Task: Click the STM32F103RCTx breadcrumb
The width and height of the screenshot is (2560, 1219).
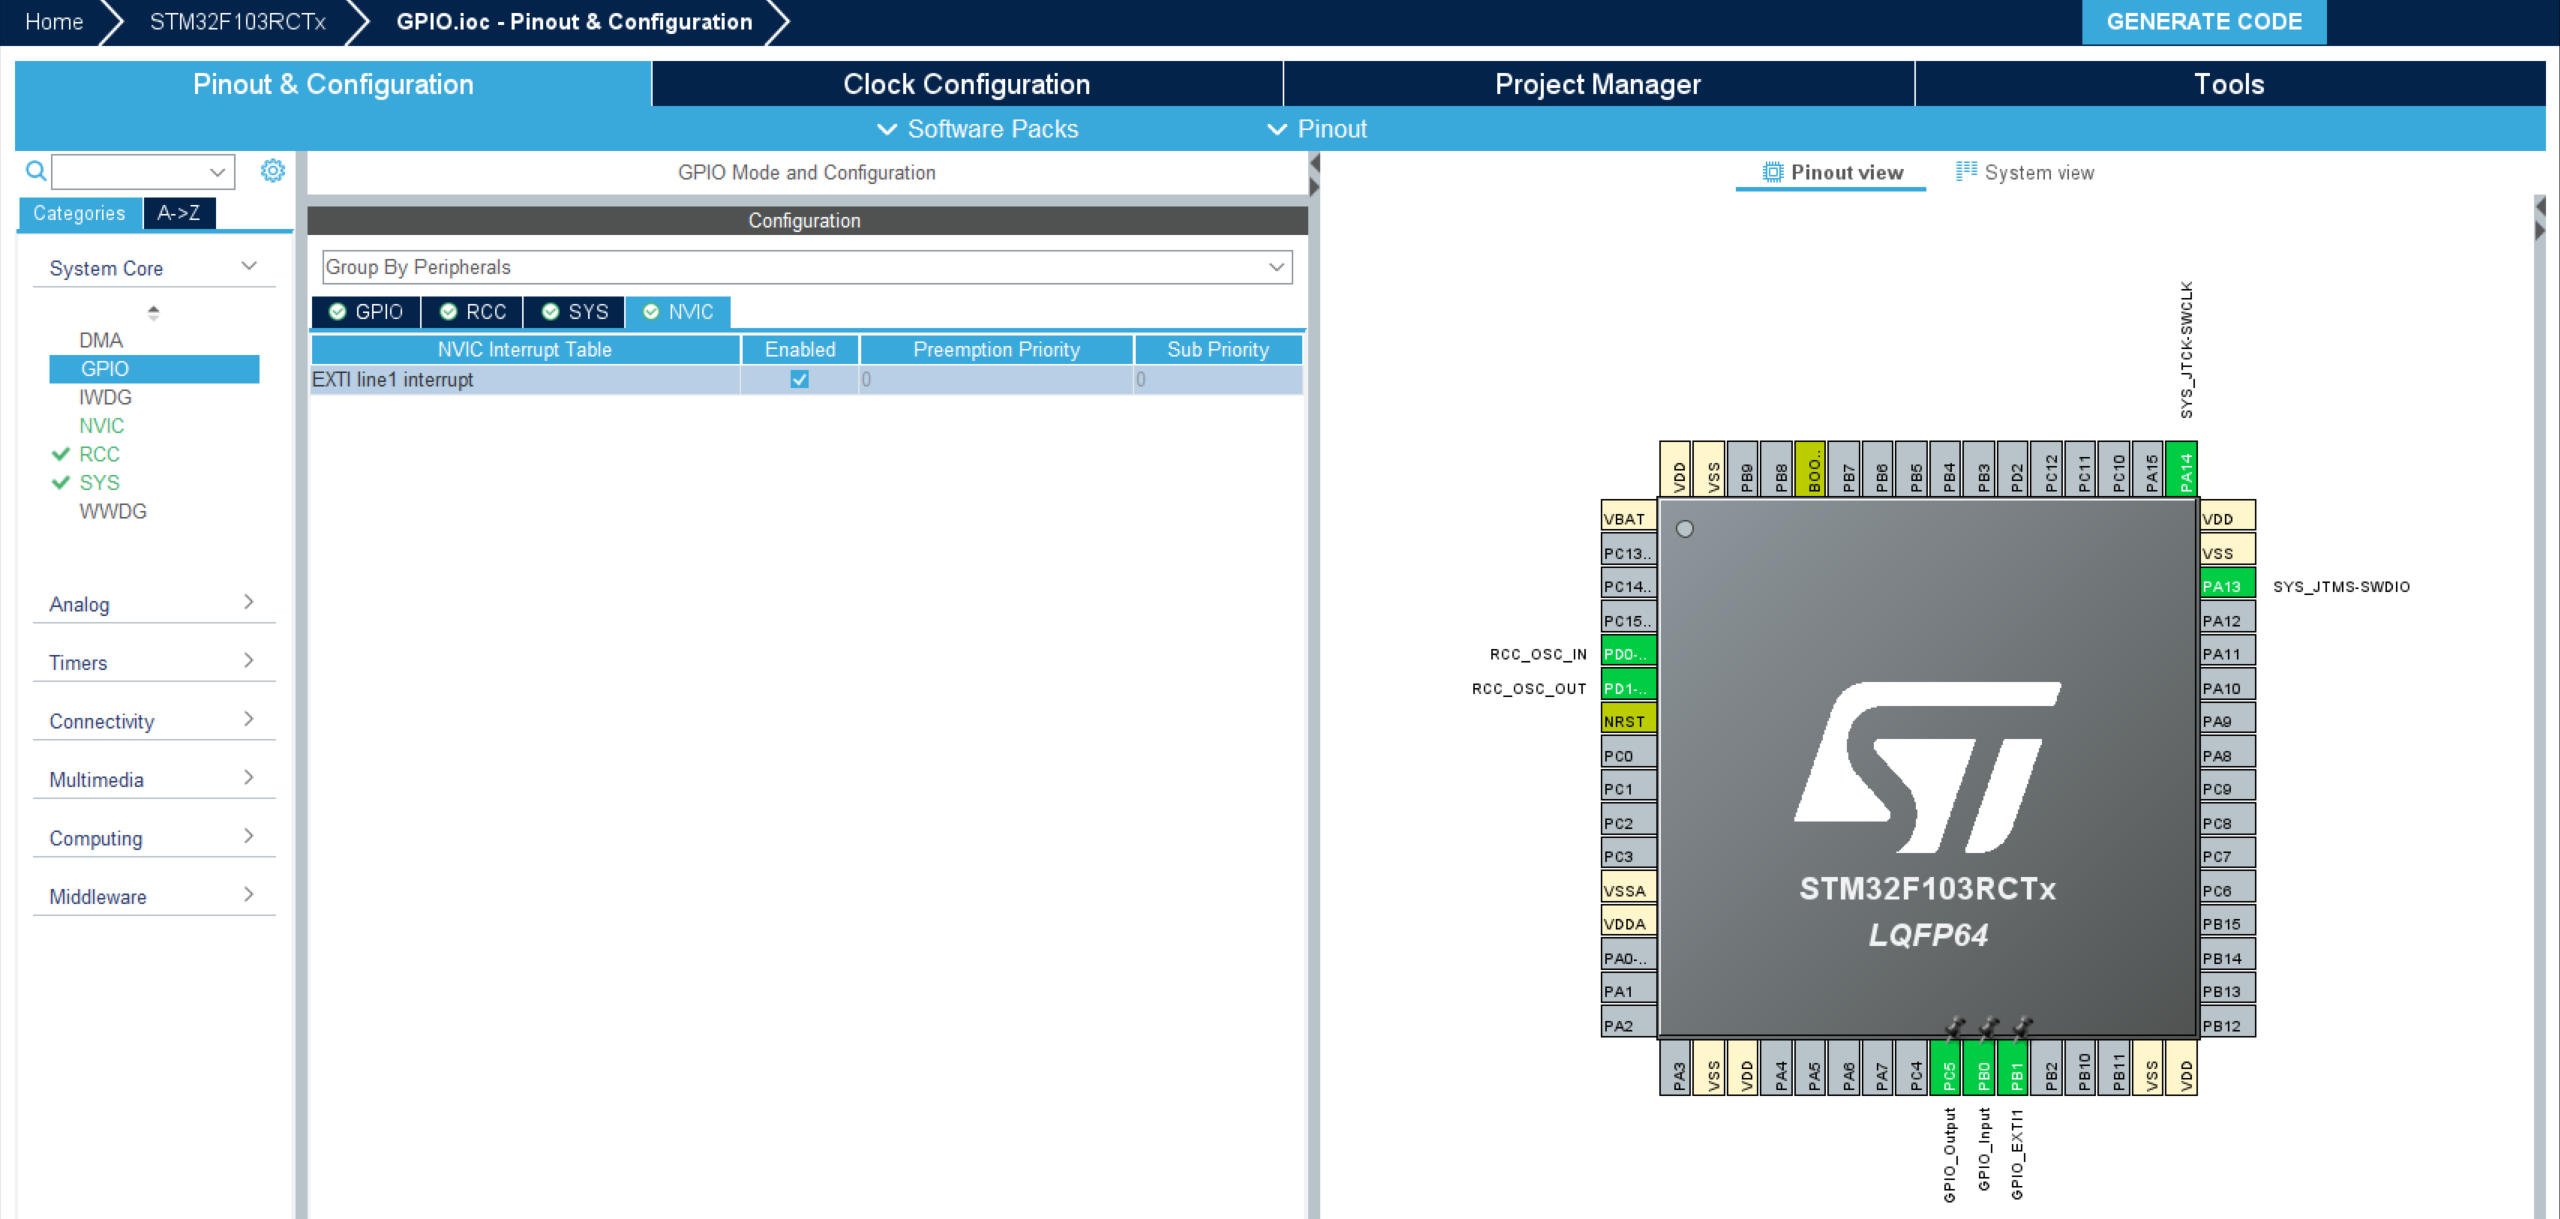Action: [x=238, y=22]
